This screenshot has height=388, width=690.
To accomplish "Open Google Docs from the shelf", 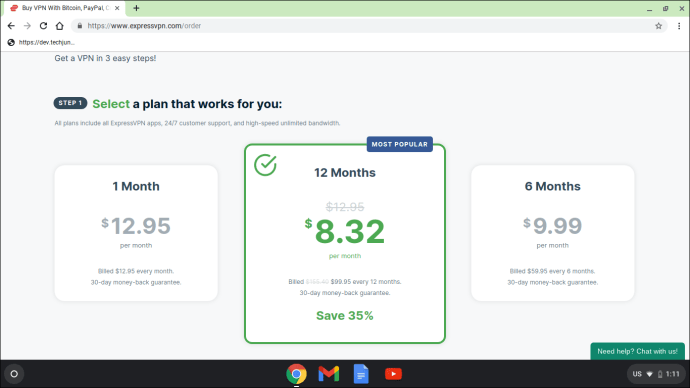I will [361, 374].
